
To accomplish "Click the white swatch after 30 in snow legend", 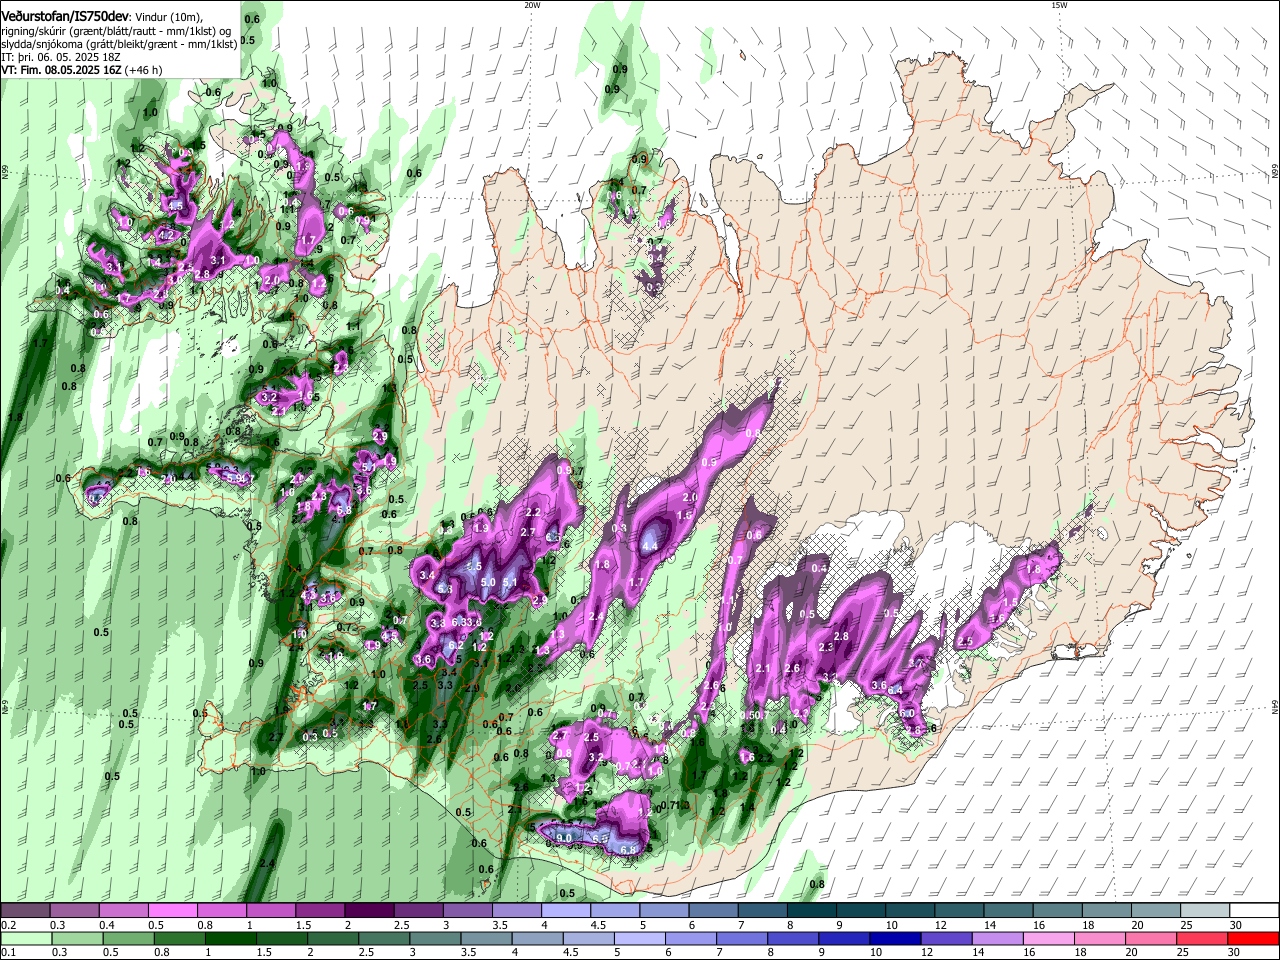I will pyautogui.click(x=1255, y=911).
